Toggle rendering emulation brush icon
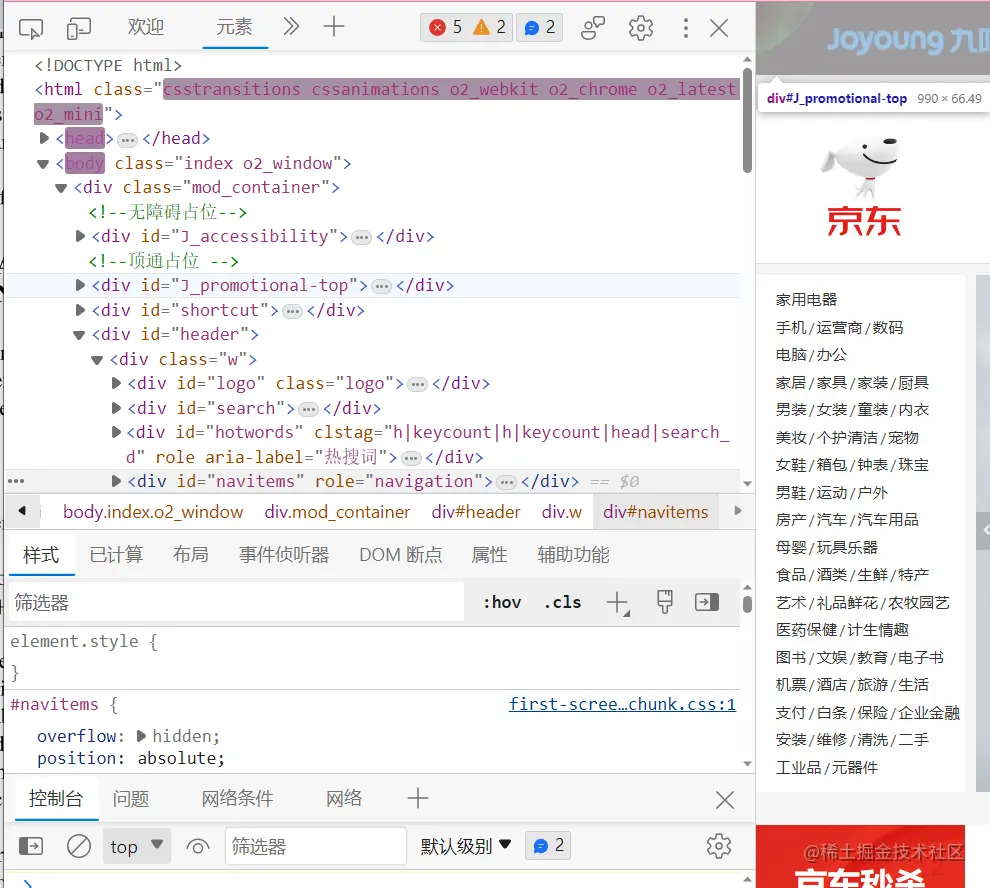The width and height of the screenshot is (990, 888). [665, 602]
